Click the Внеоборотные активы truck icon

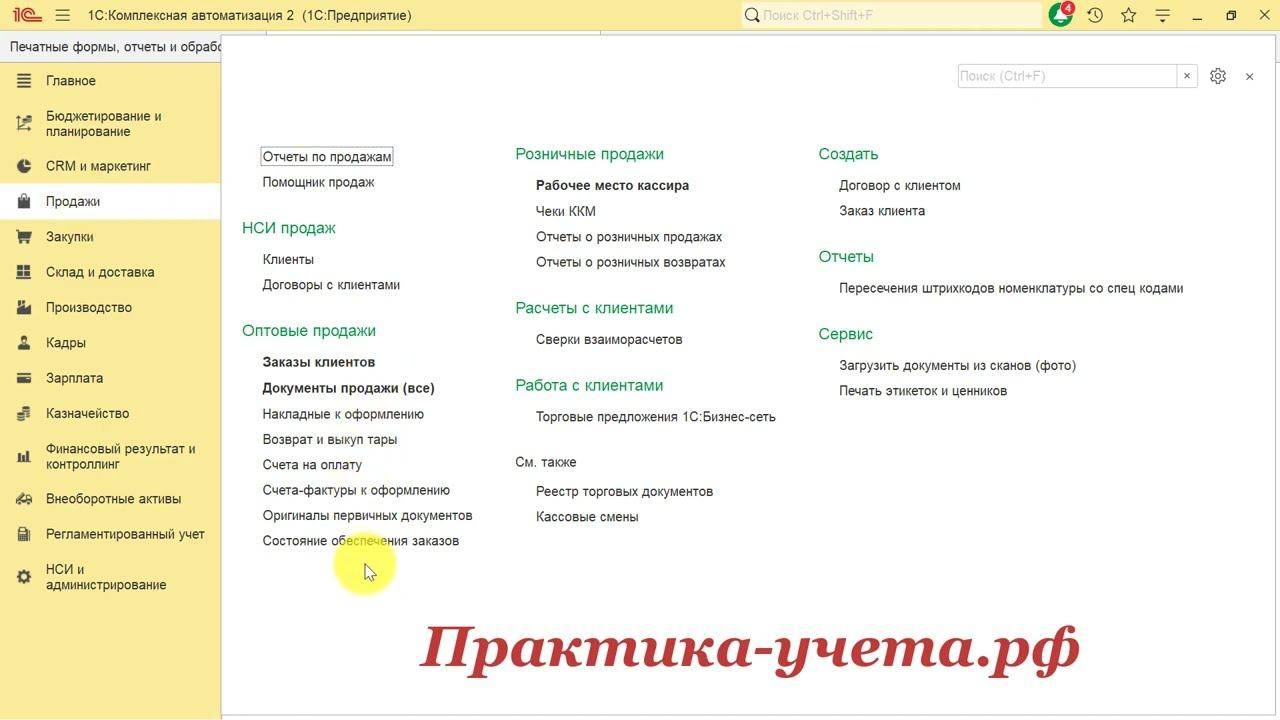click(x=24, y=499)
